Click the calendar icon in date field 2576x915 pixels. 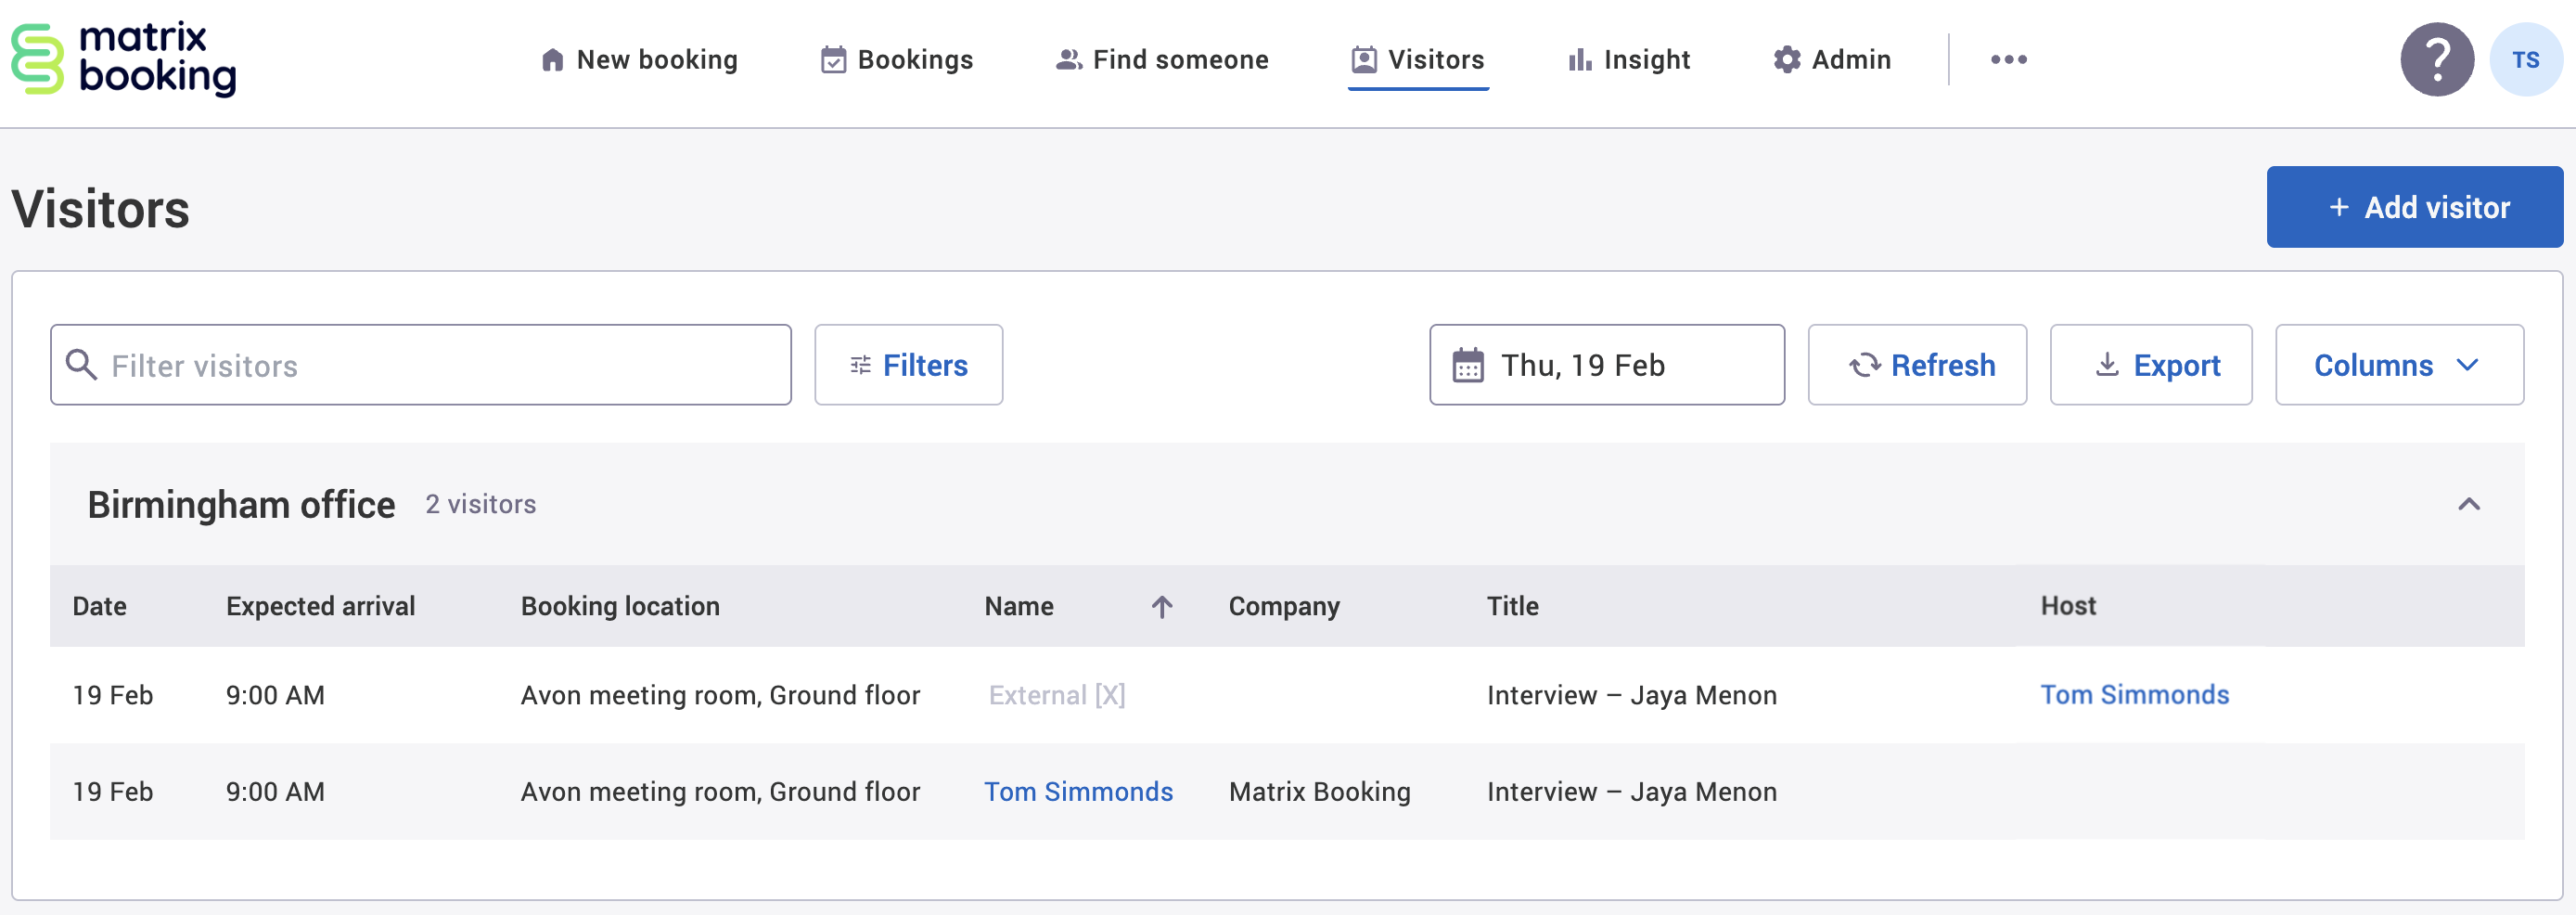coord(1468,366)
